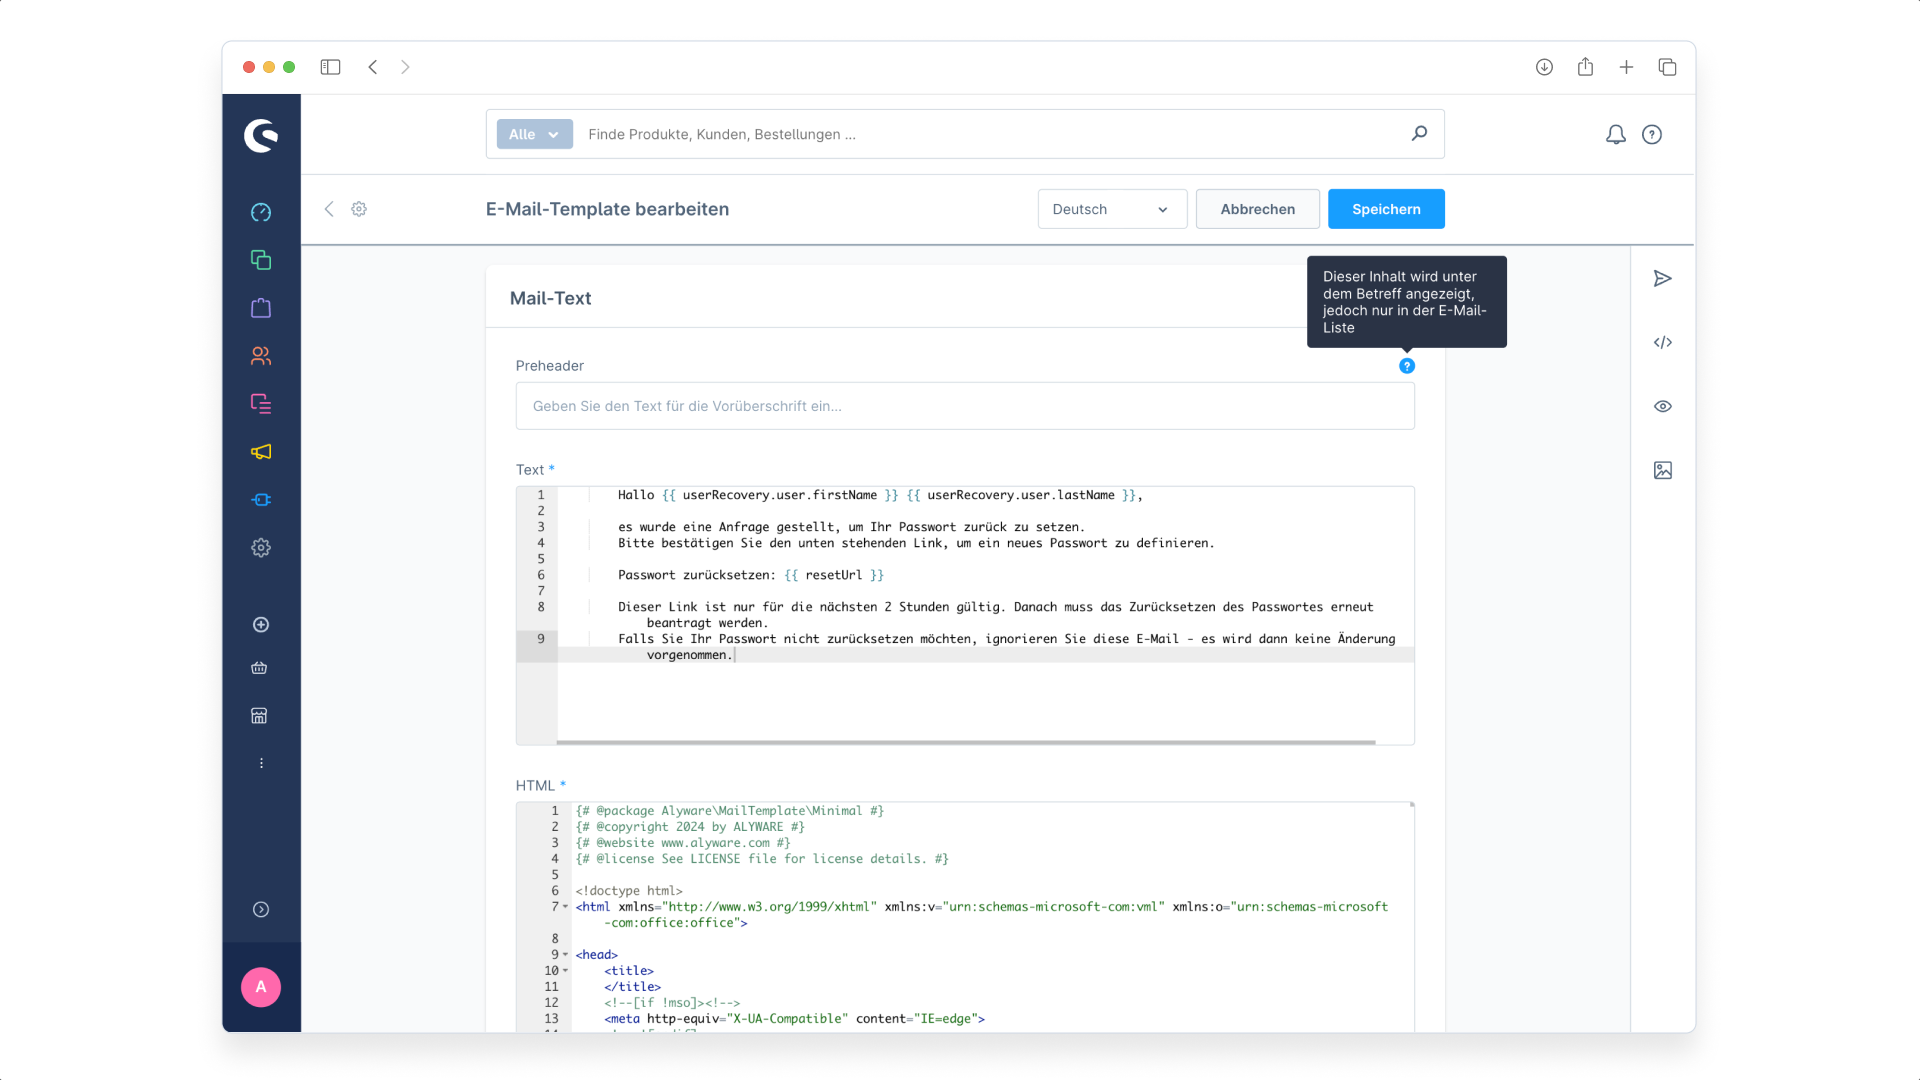Open the user avatar A menu
The height and width of the screenshot is (1080, 1920).
[x=261, y=987]
